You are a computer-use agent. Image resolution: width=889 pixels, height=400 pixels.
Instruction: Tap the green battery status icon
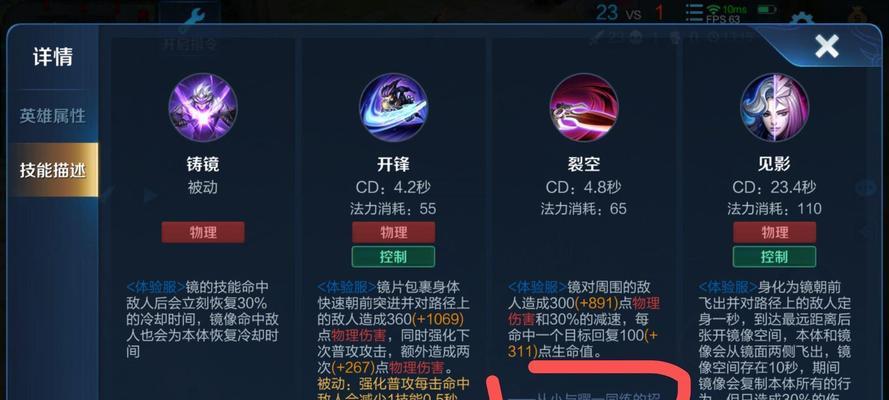pos(767,10)
